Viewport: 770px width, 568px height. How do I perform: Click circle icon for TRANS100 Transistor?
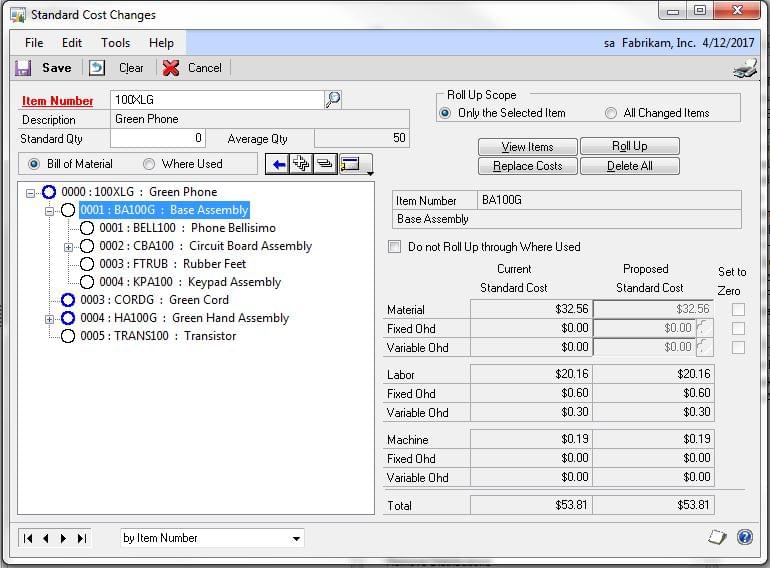pyautogui.click(x=68, y=336)
